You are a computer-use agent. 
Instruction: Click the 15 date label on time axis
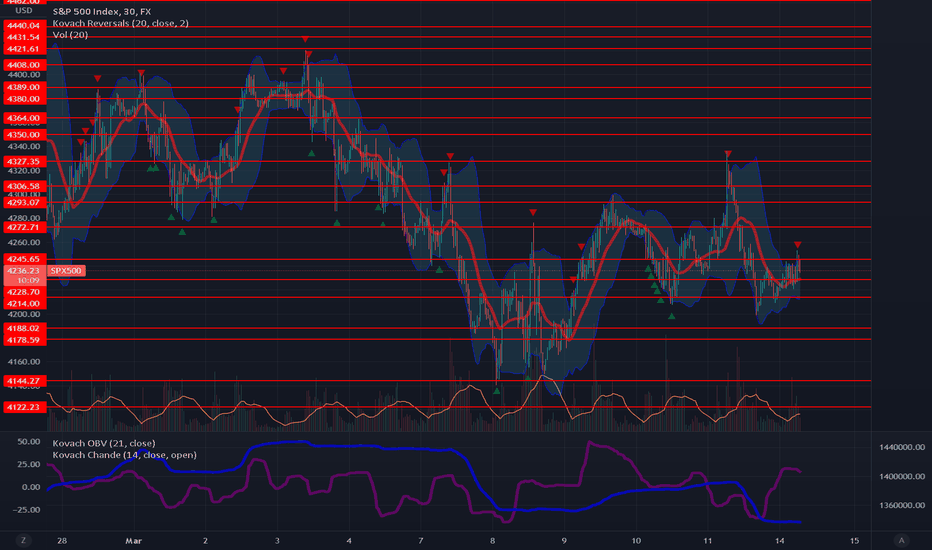point(854,540)
